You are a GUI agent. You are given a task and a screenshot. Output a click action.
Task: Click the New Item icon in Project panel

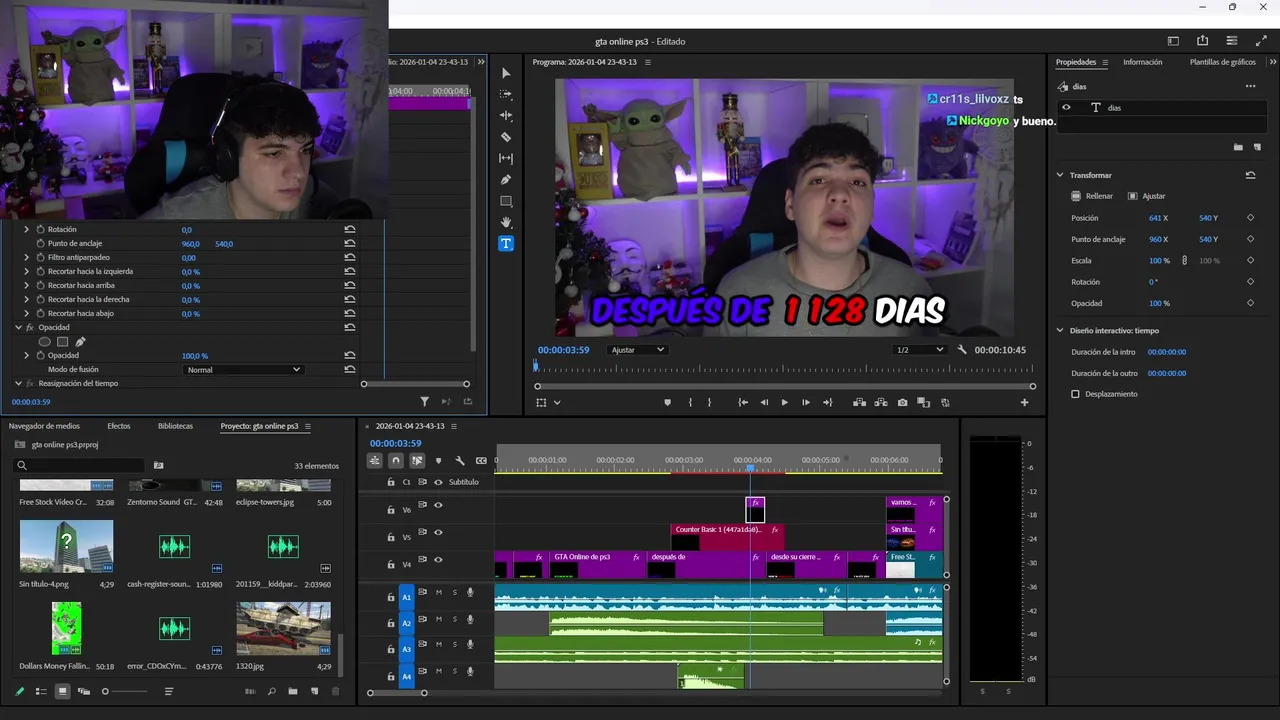pyautogui.click(x=314, y=691)
